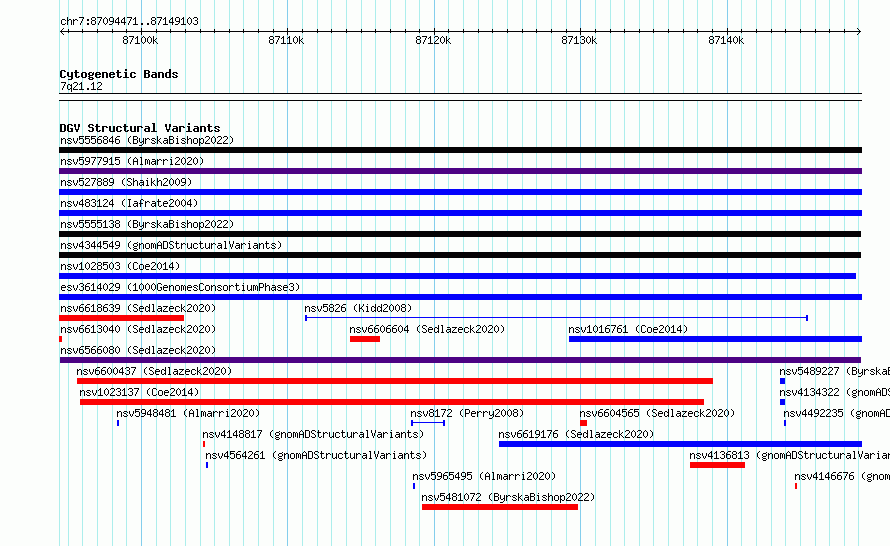Click the 7q21.12 cytogenetic band label
This screenshot has width=890, height=546.
coord(81,86)
